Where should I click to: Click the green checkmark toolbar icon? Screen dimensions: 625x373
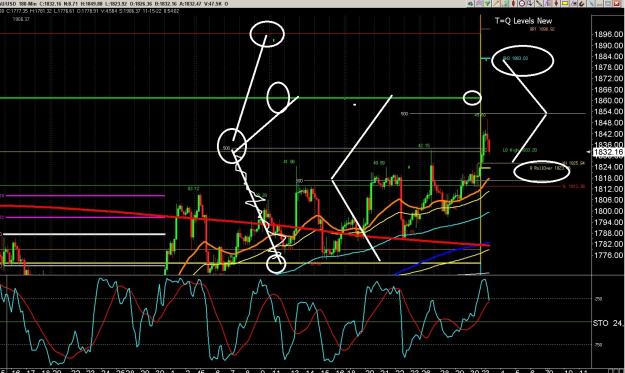point(488,3)
